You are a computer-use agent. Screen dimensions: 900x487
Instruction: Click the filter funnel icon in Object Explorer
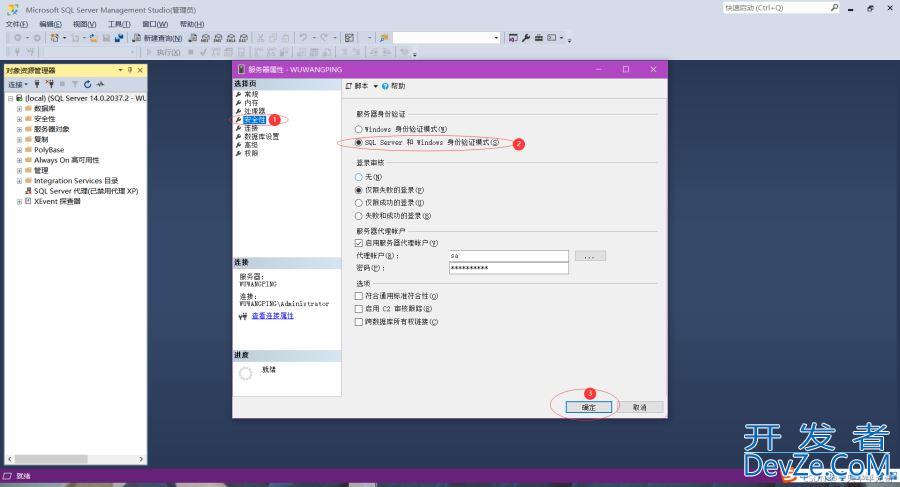[75, 84]
